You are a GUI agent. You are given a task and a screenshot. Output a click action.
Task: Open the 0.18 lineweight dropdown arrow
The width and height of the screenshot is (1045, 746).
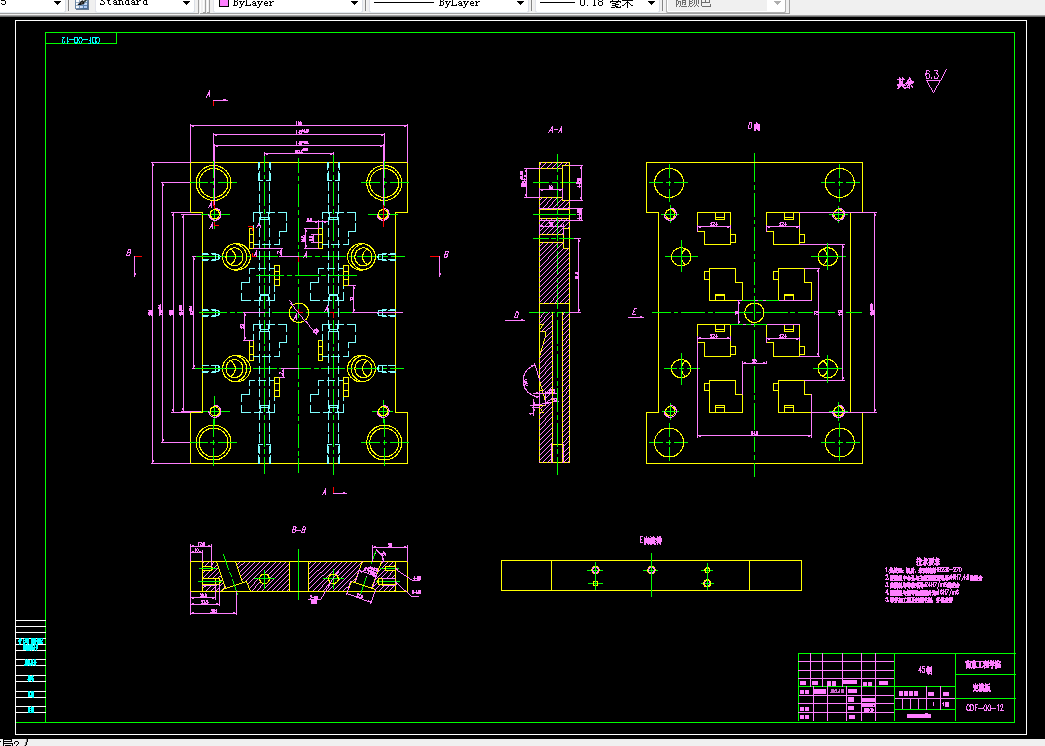coord(652,4)
